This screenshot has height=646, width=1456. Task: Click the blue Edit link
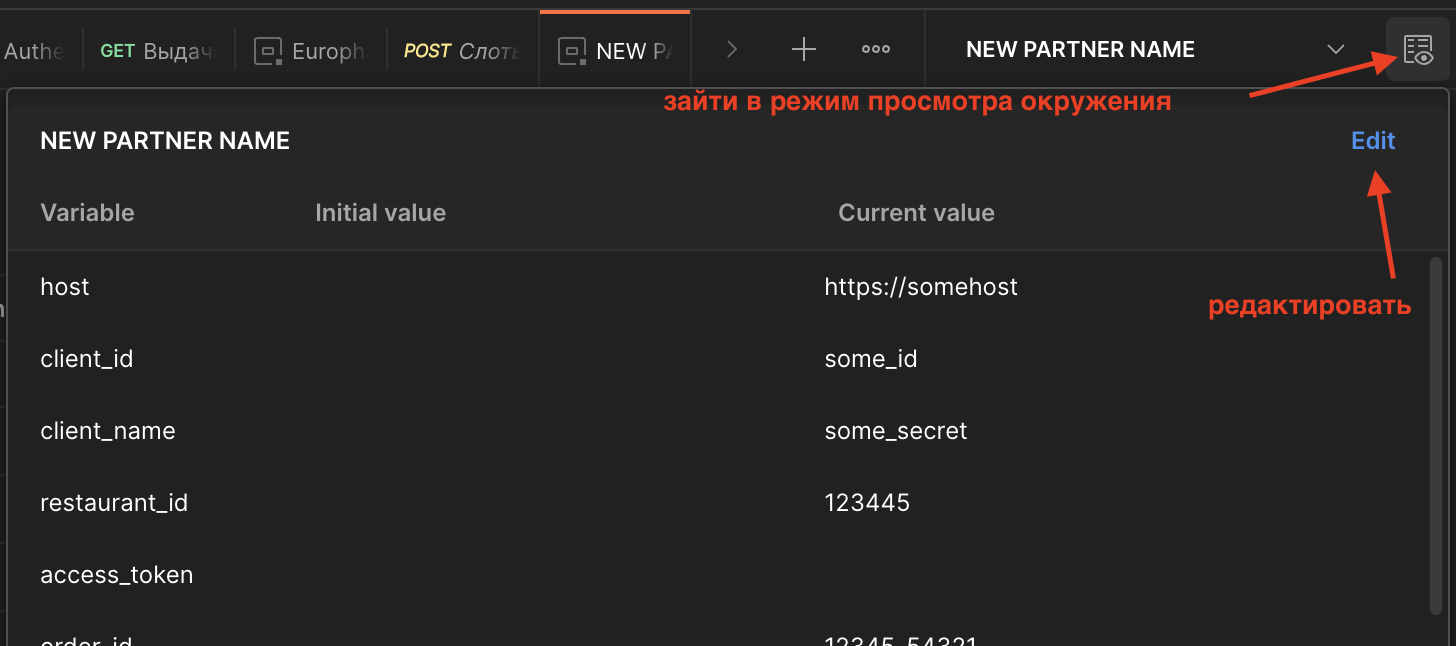click(1373, 141)
